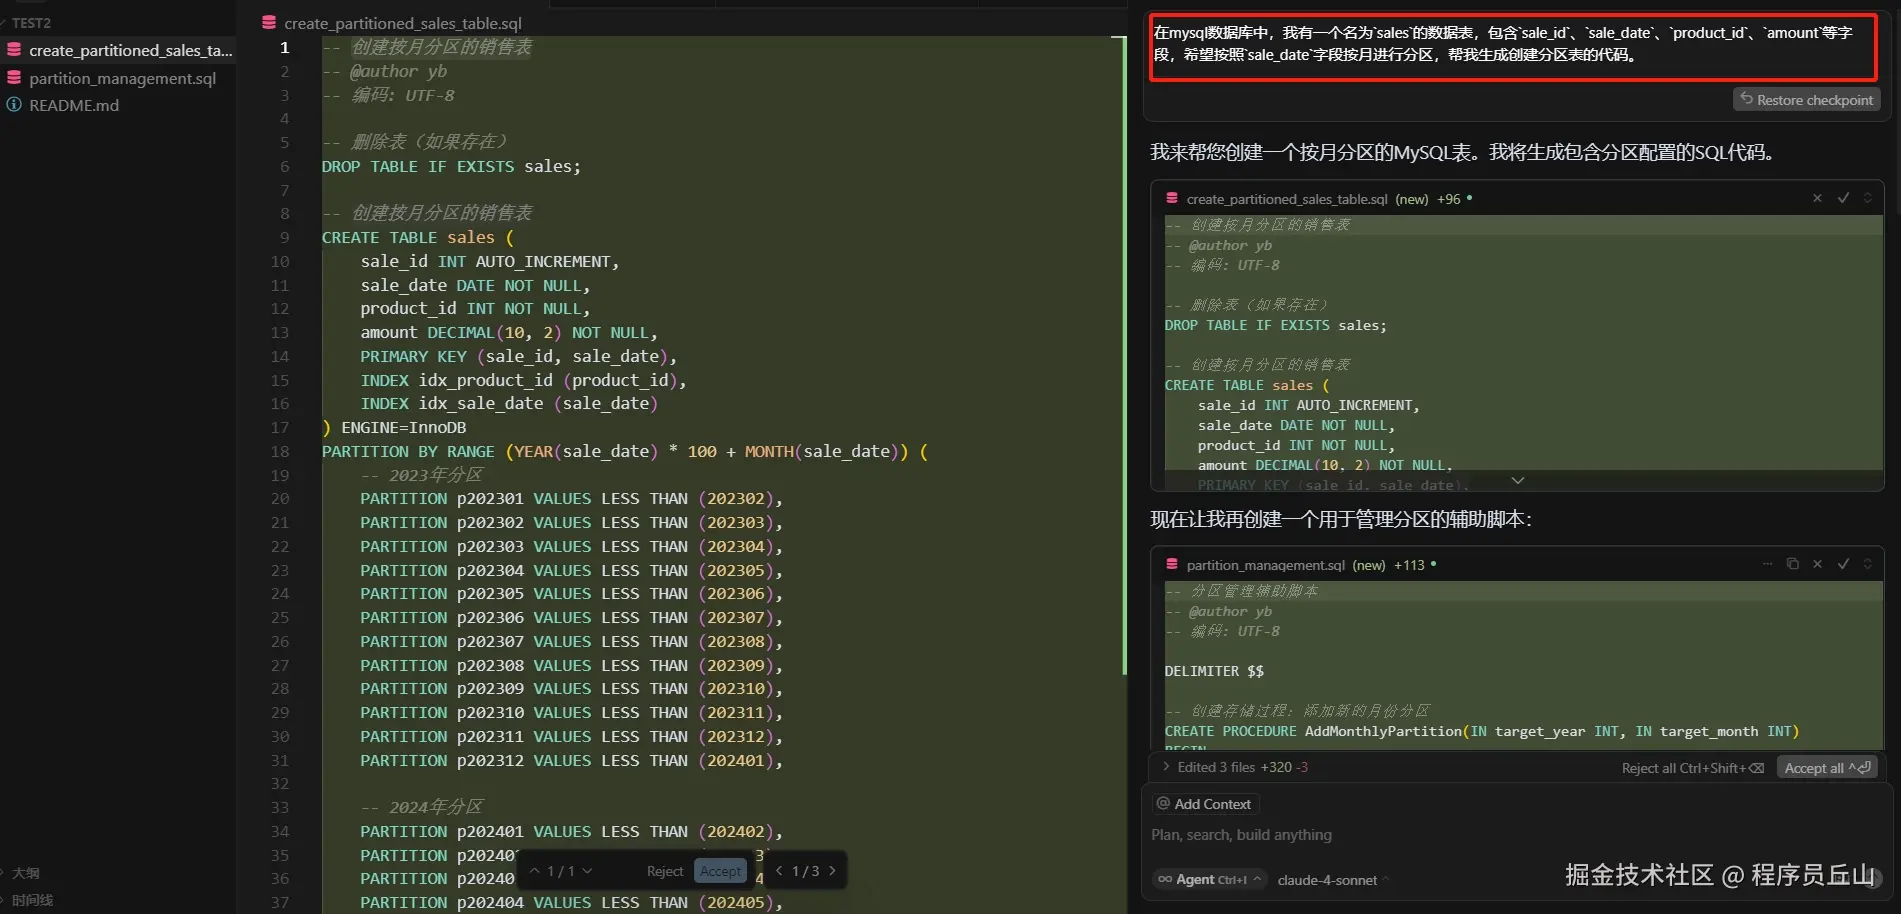The height and width of the screenshot is (914, 1901).
Task: Click the '-- 2024年分区' comment line
Action: point(421,807)
